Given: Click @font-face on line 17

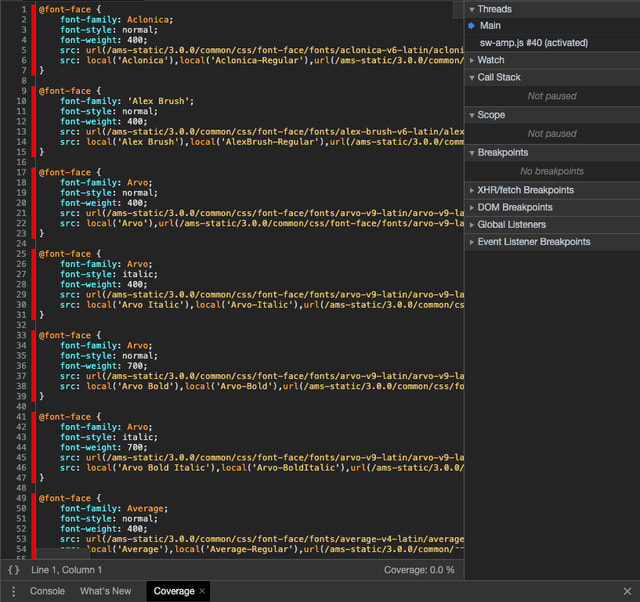Looking at the screenshot, I should tap(65, 172).
